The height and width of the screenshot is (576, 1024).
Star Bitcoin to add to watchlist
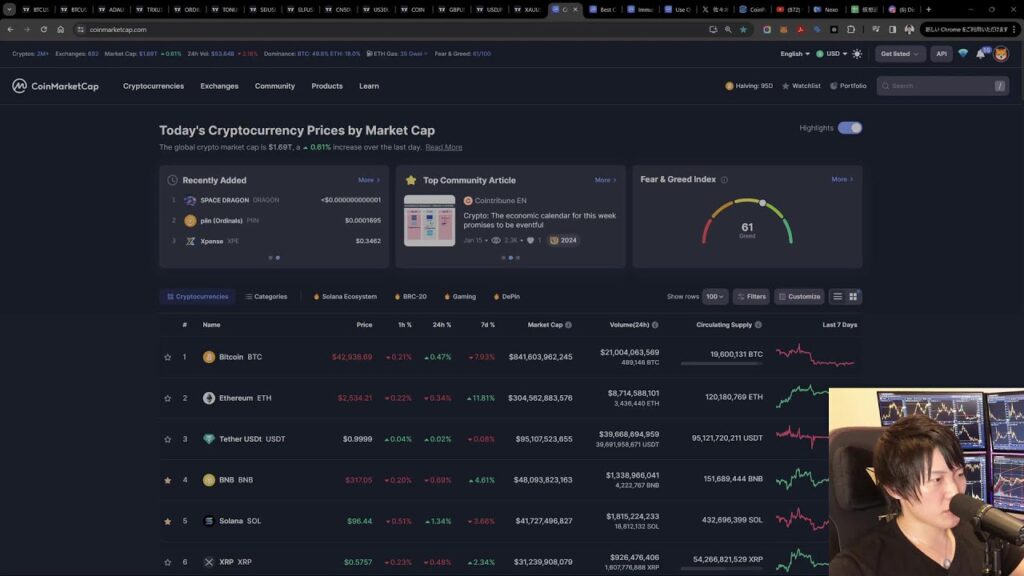[x=168, y=357]
